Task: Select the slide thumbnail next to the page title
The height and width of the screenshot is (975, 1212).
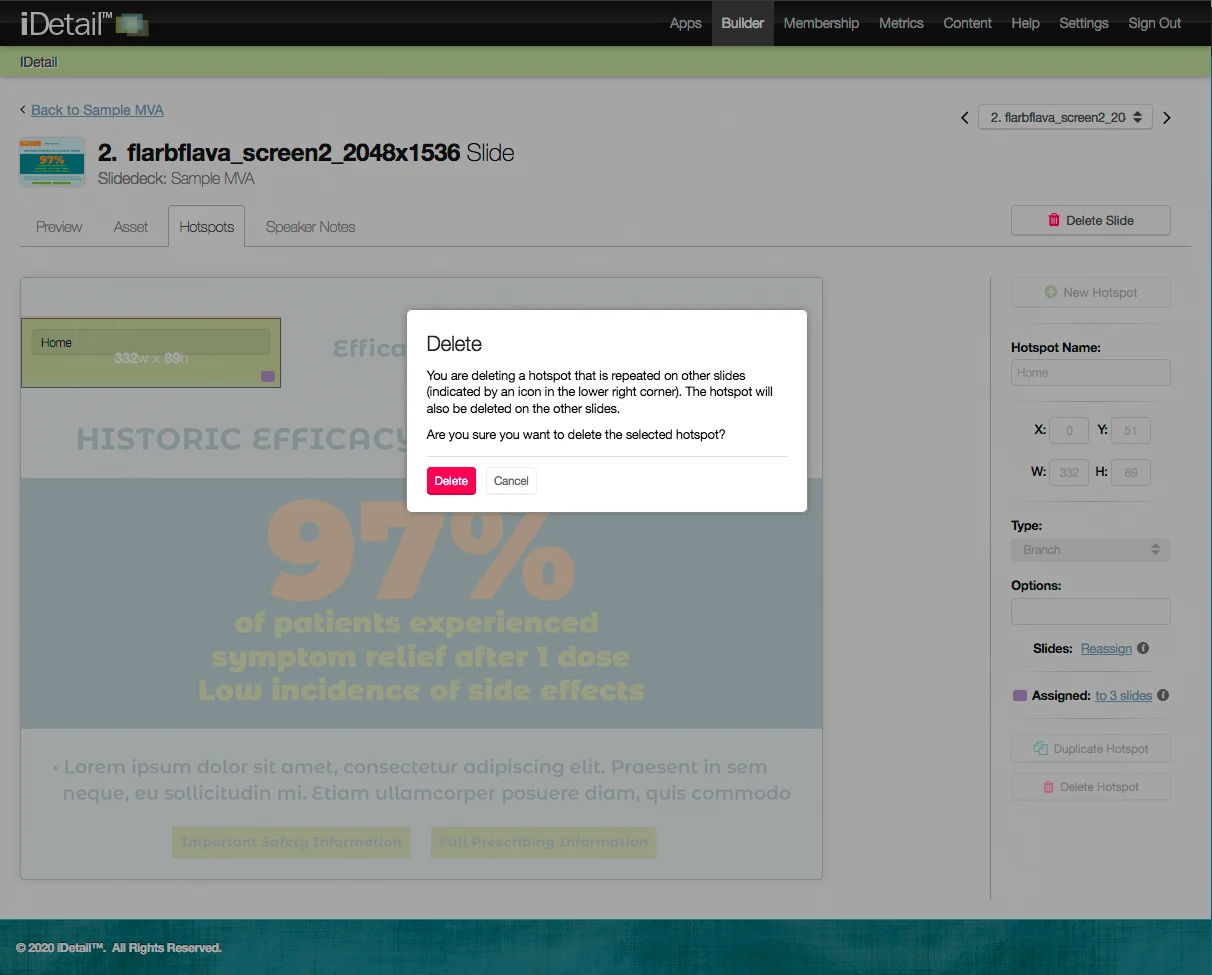Action: 51,162
